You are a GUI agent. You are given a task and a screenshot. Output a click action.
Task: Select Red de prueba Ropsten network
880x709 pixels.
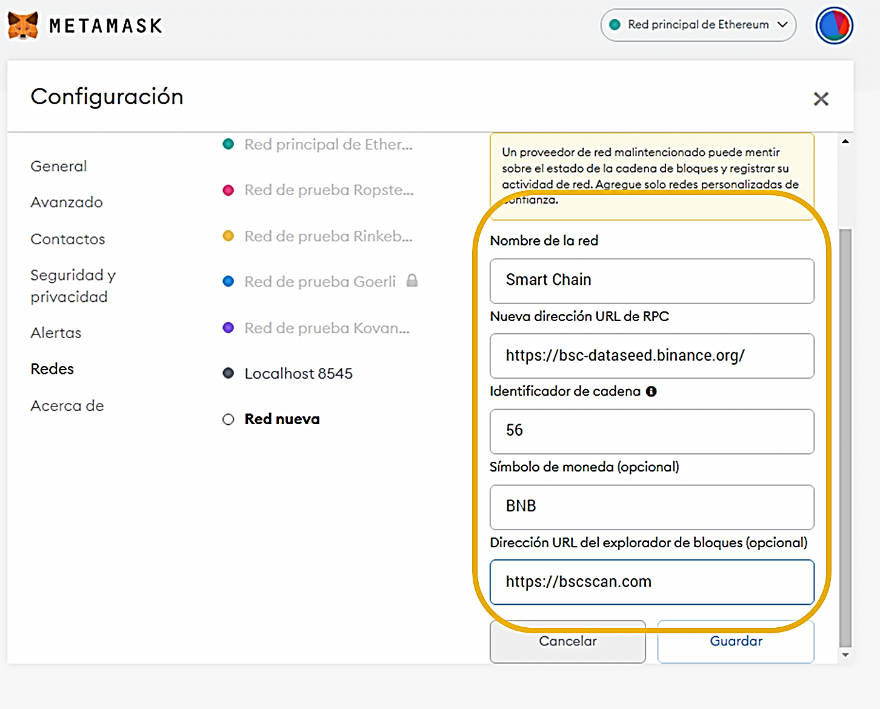point(318,190)
